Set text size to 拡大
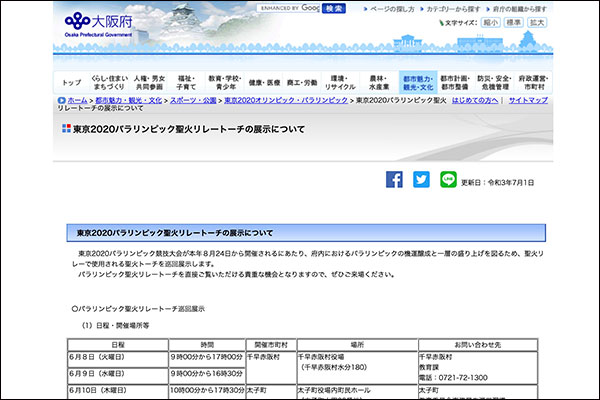This screenshot has height=400, width=600. coord(537,22)
